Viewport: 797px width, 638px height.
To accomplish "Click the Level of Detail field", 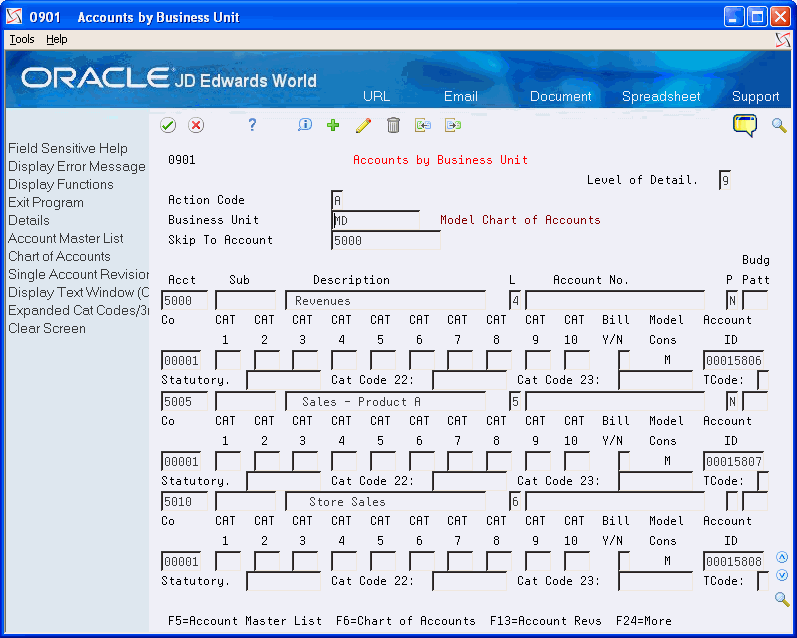I will 725,180.
